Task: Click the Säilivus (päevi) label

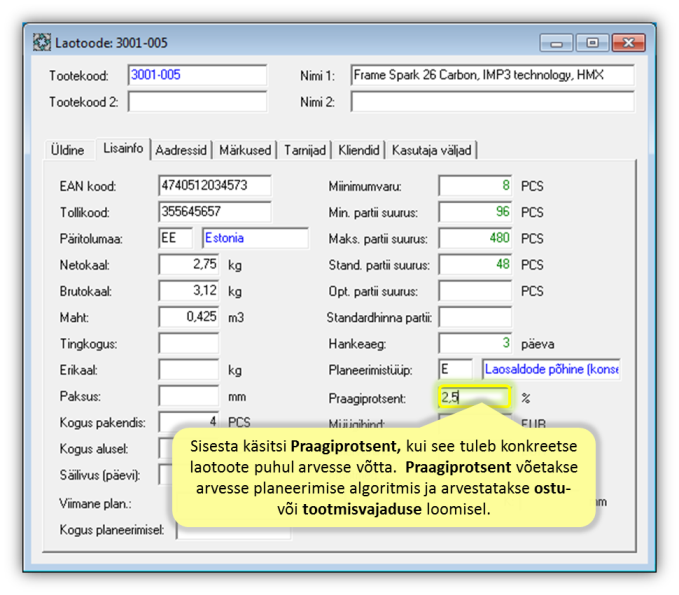Action: pos(100,476)
